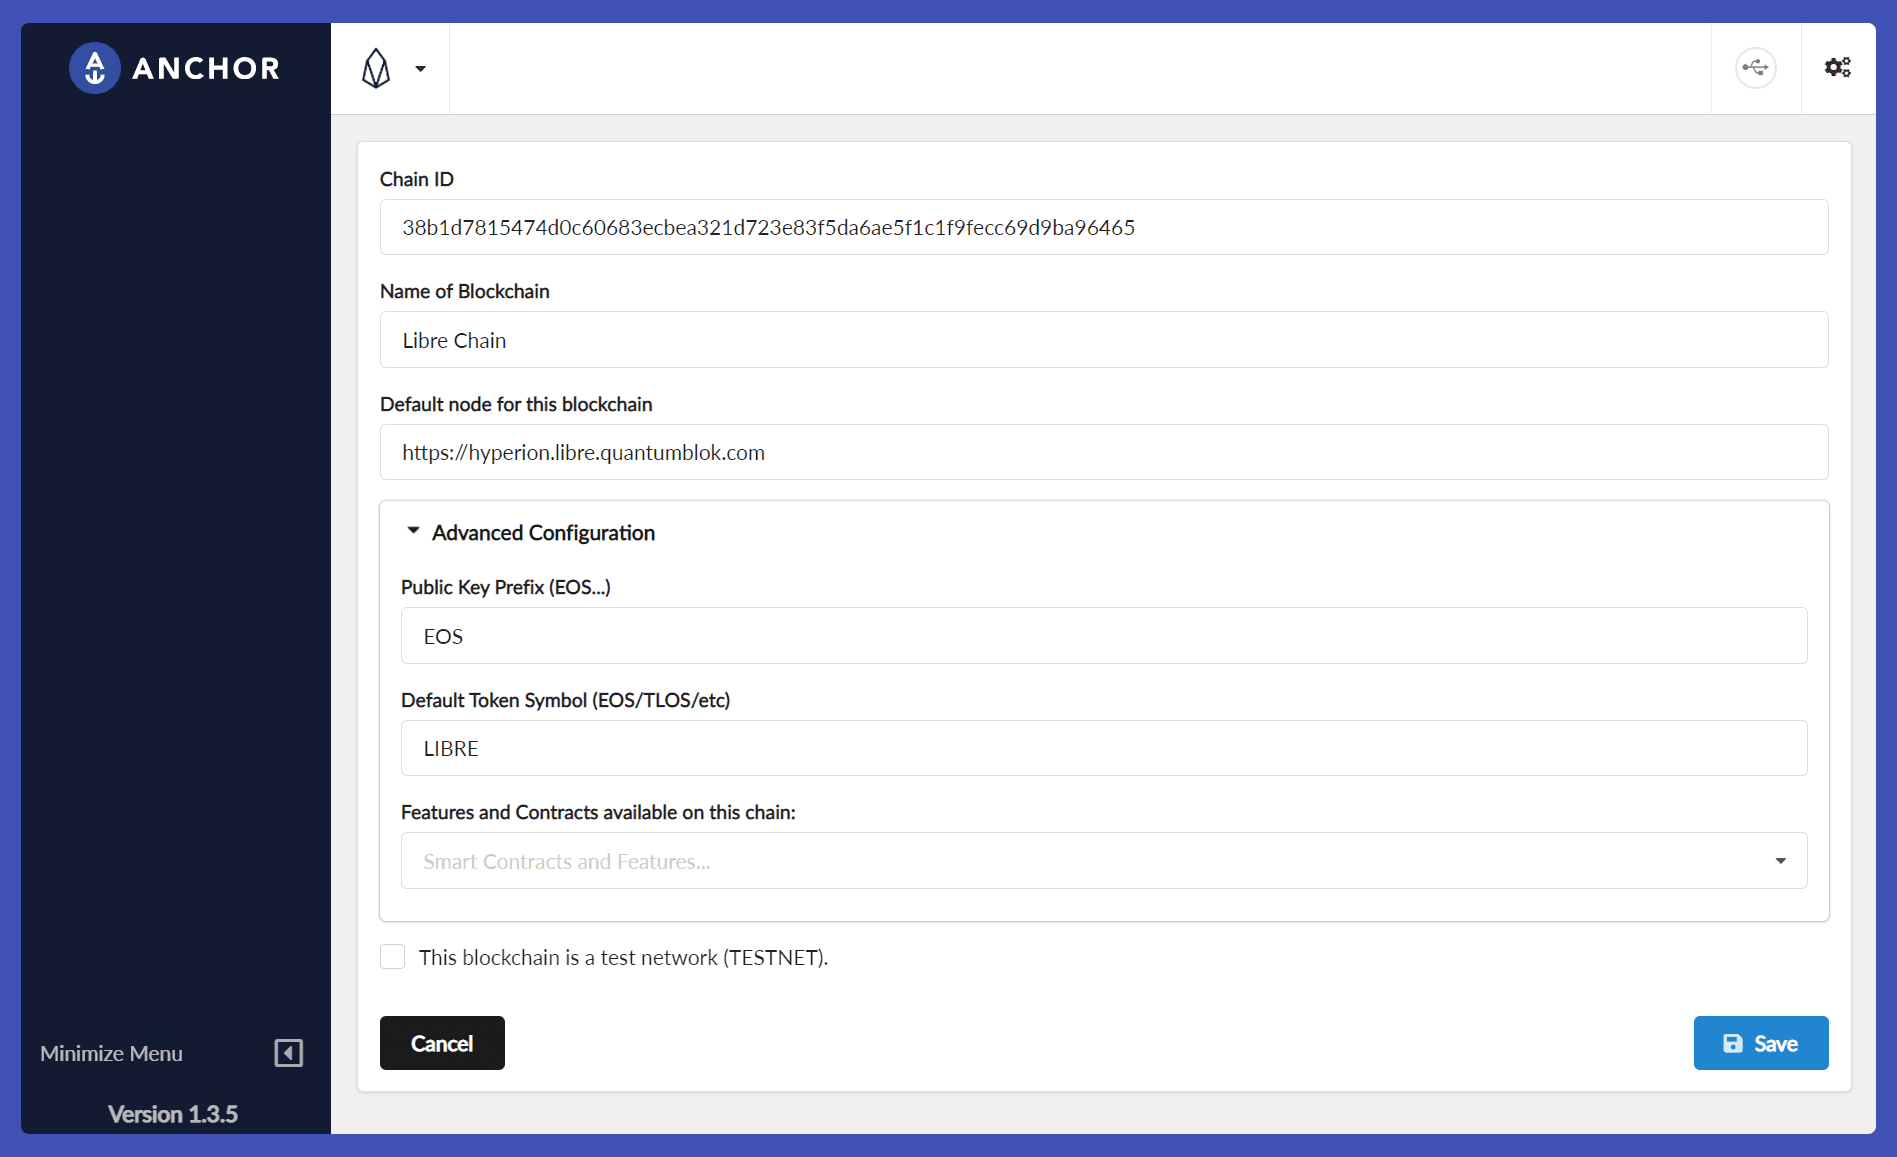
Task: Collapse the Advanced Configuration section
Action: coord(531,532)
